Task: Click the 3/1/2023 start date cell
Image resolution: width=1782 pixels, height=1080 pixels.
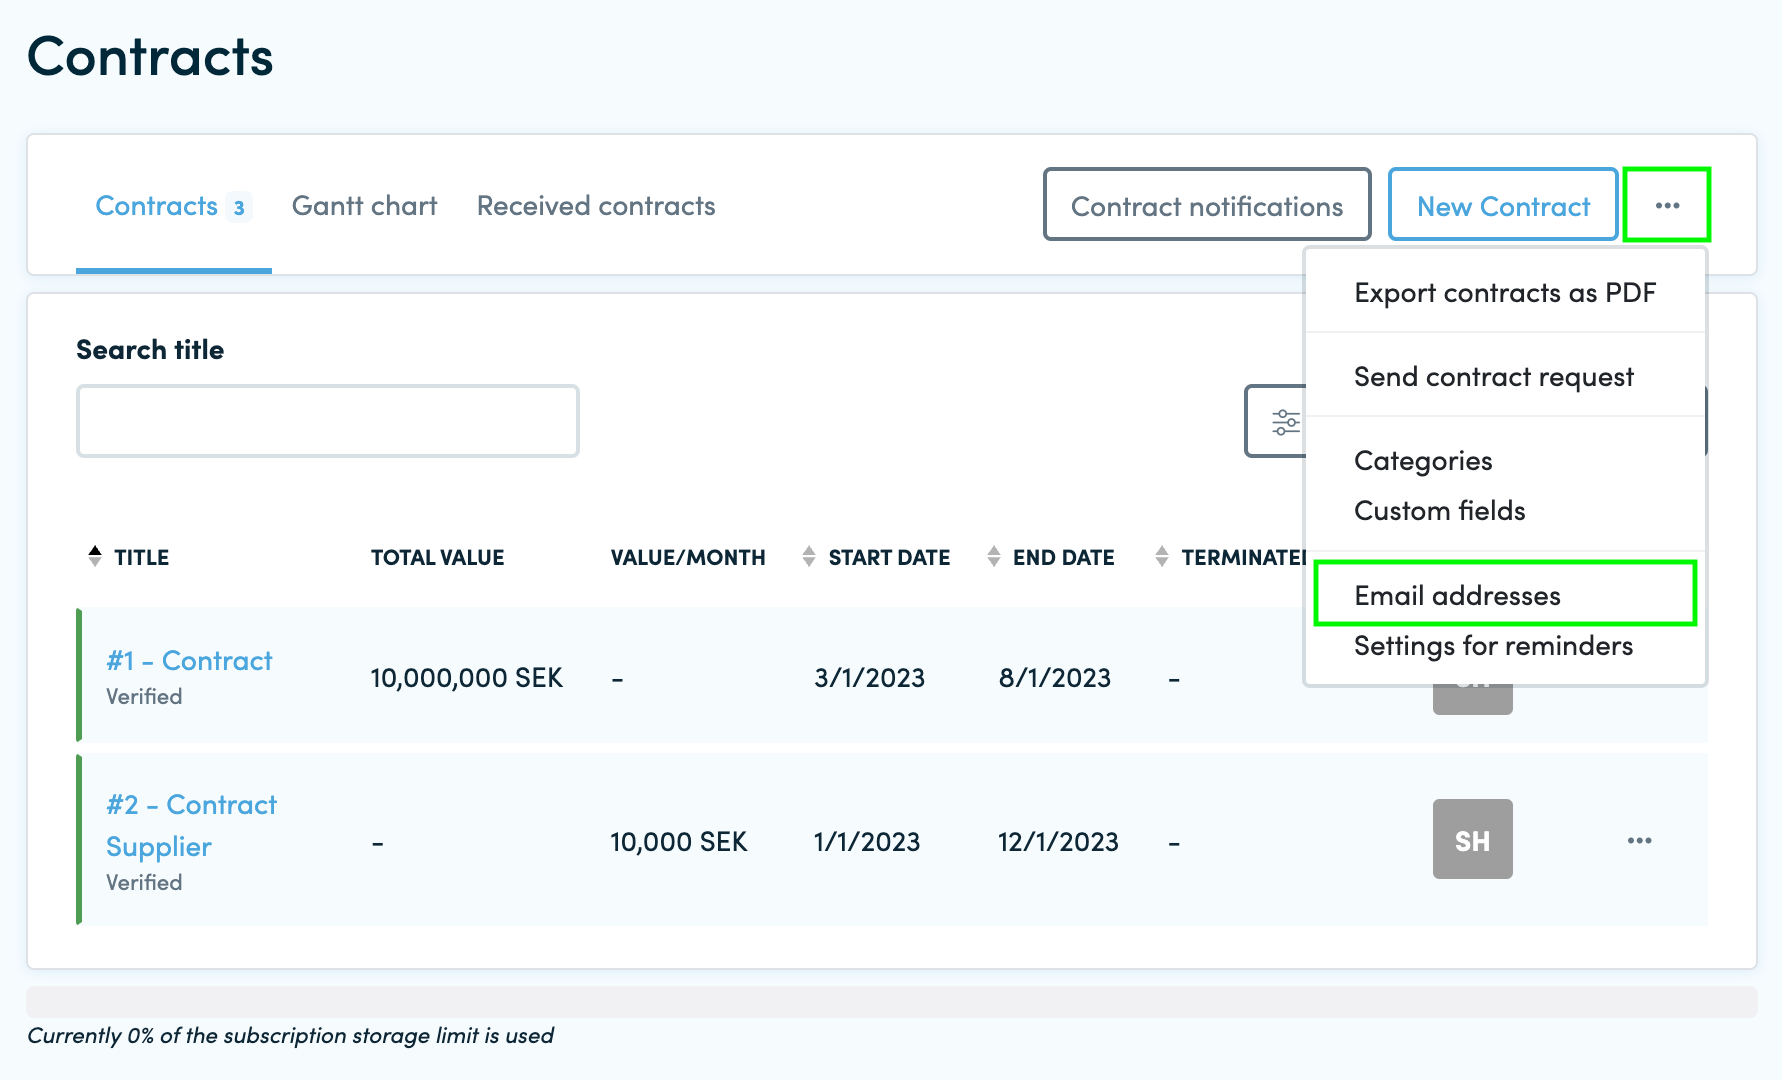Action: (869, 678)
